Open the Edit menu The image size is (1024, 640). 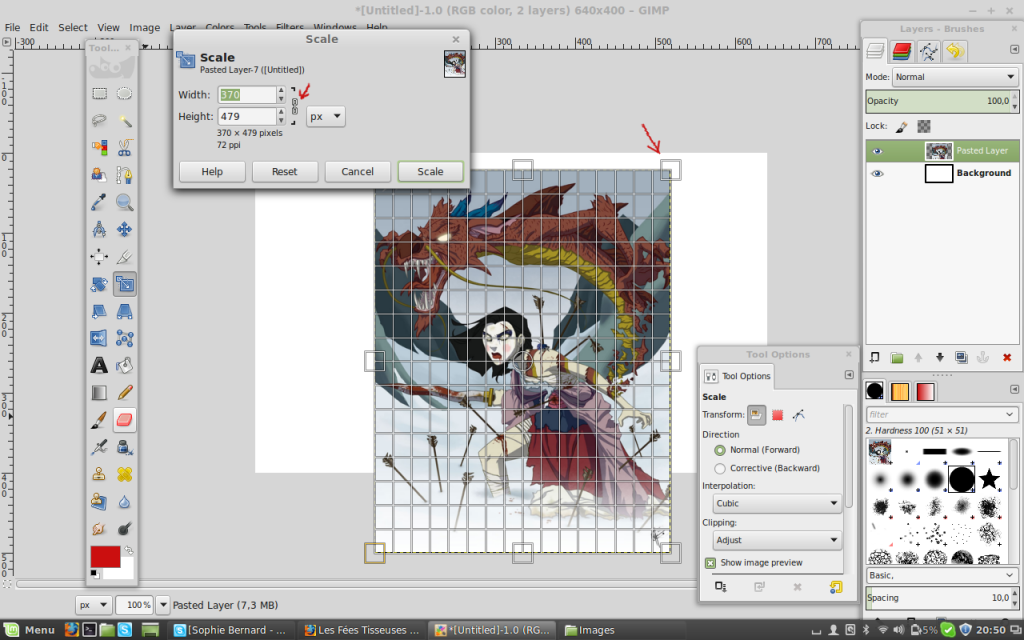point(39,27)
